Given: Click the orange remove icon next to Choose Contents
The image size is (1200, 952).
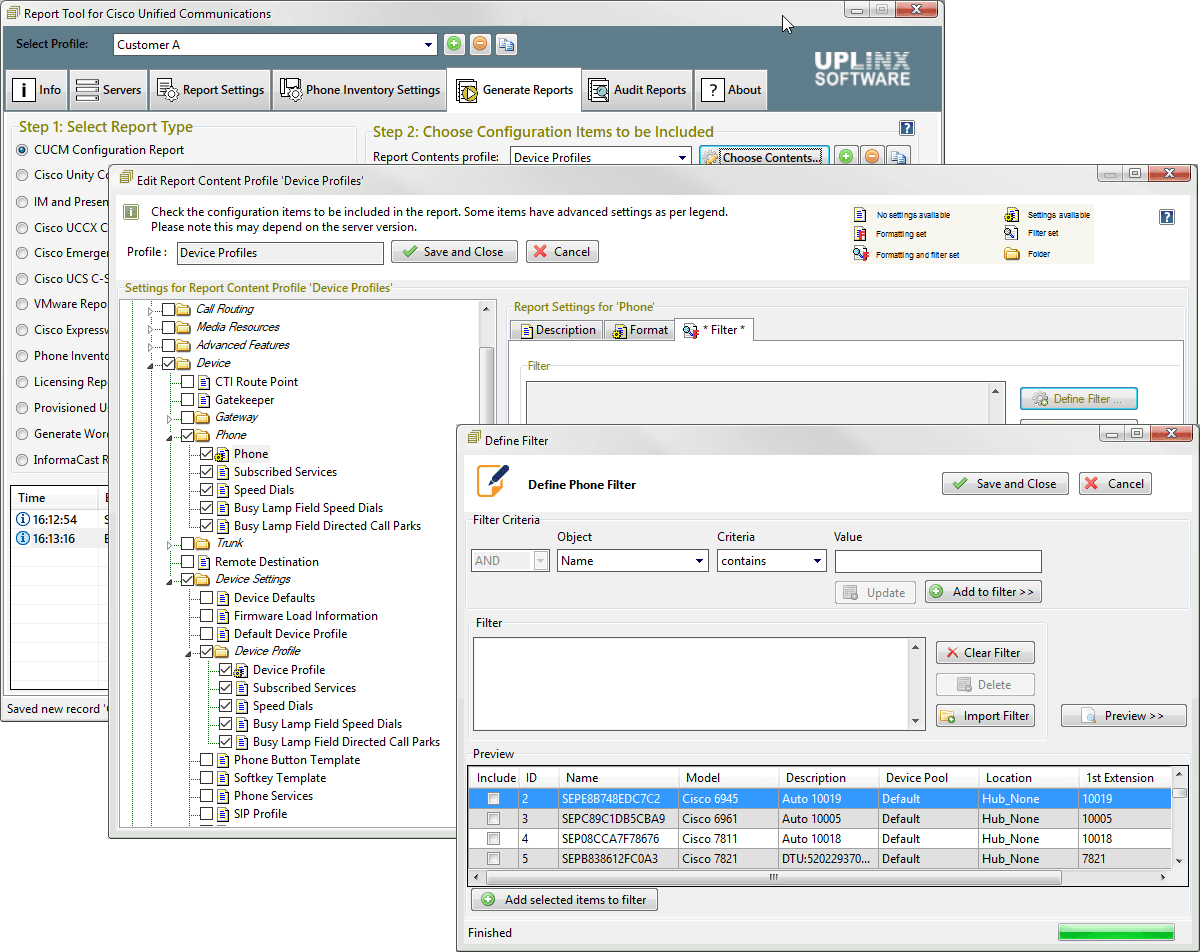Looking at the screenshot, I should click(872, 157).
